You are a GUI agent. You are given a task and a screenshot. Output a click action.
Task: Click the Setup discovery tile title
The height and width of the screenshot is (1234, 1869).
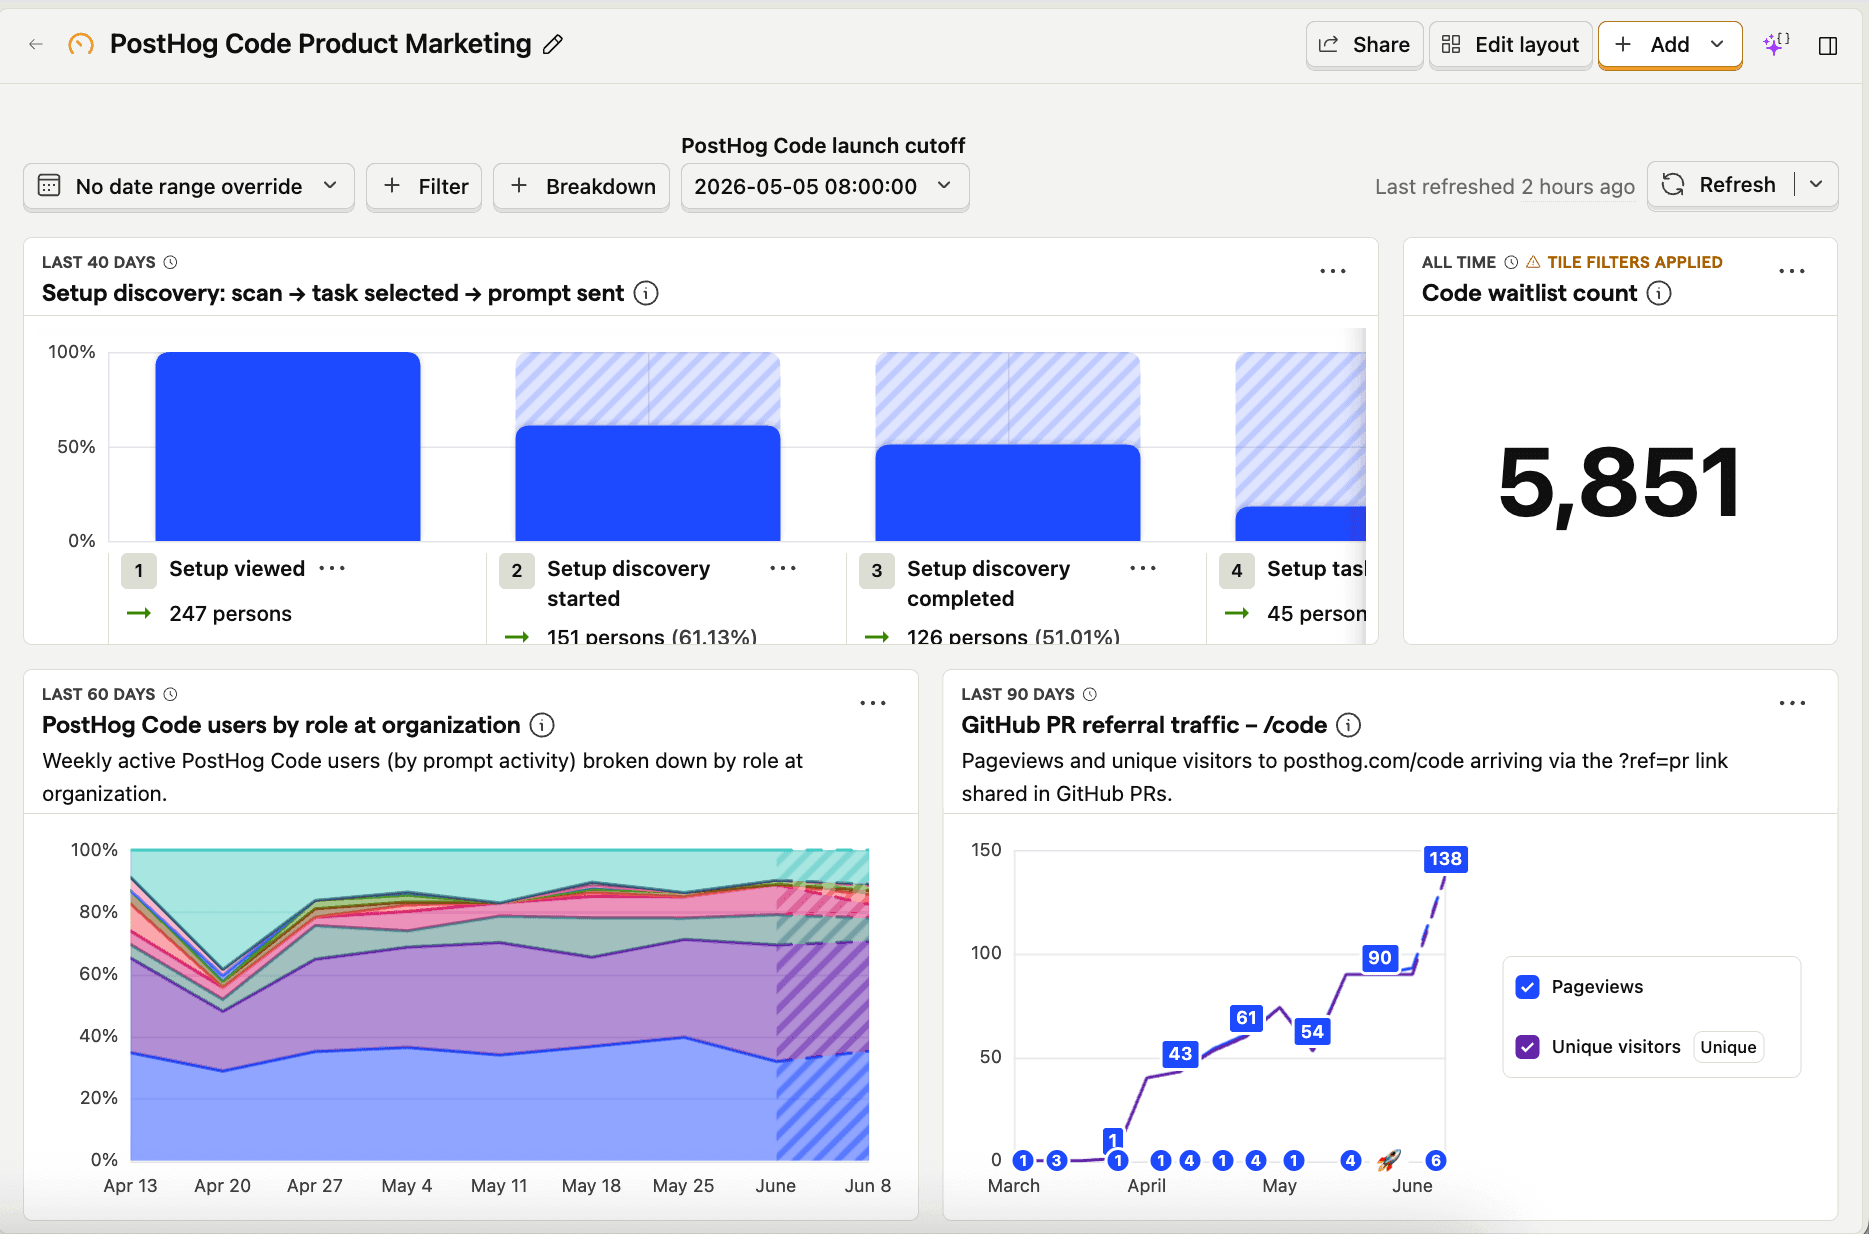(333, 293)
